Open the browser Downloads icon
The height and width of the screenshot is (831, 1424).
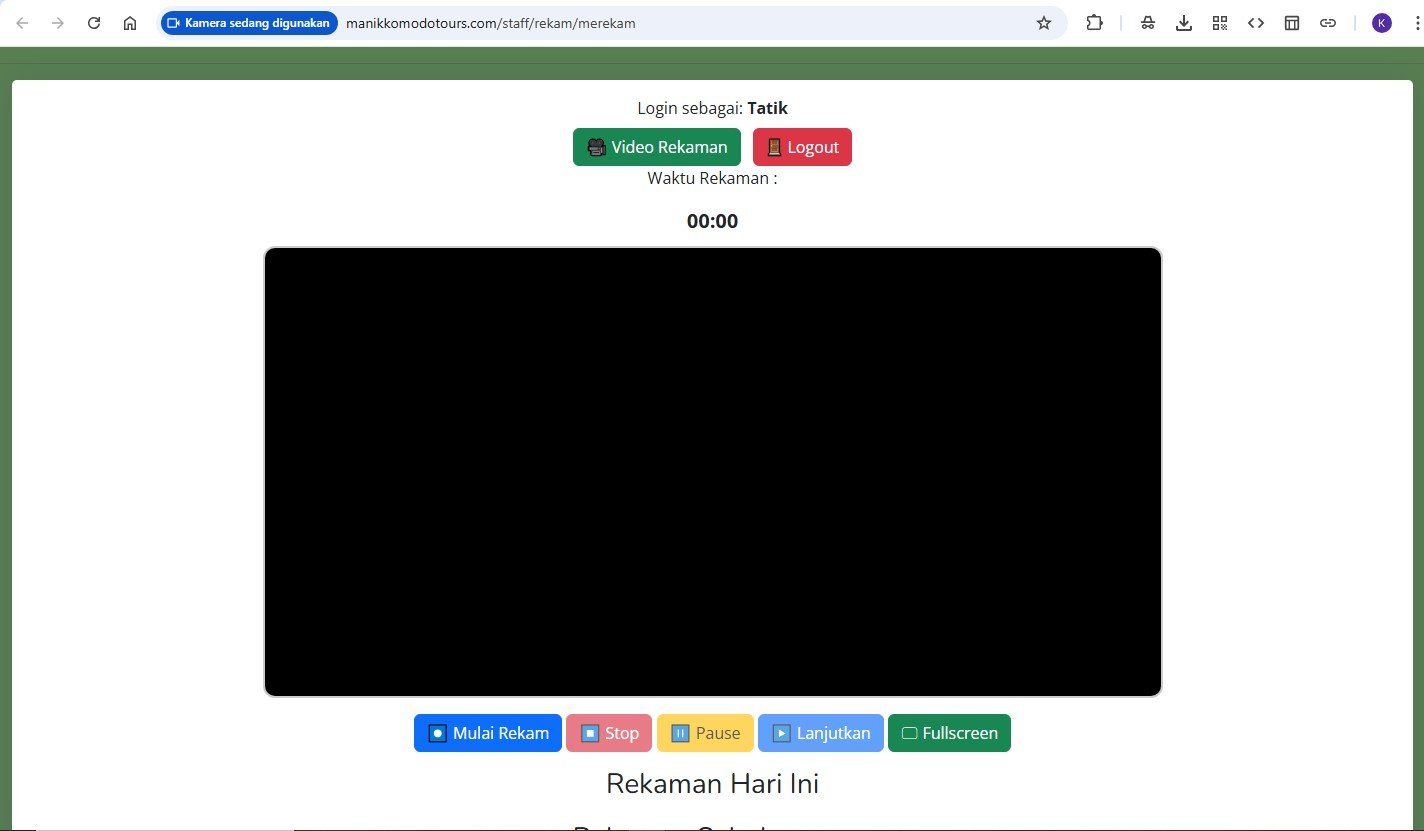[x=1184, y=23]
